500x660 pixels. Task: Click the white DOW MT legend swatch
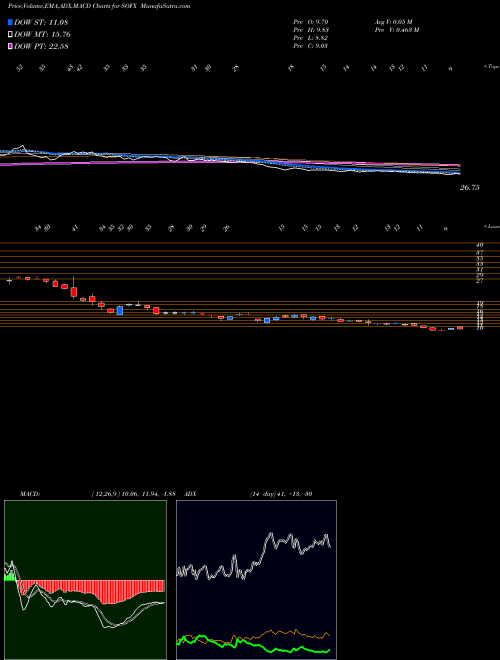(11, 35)
